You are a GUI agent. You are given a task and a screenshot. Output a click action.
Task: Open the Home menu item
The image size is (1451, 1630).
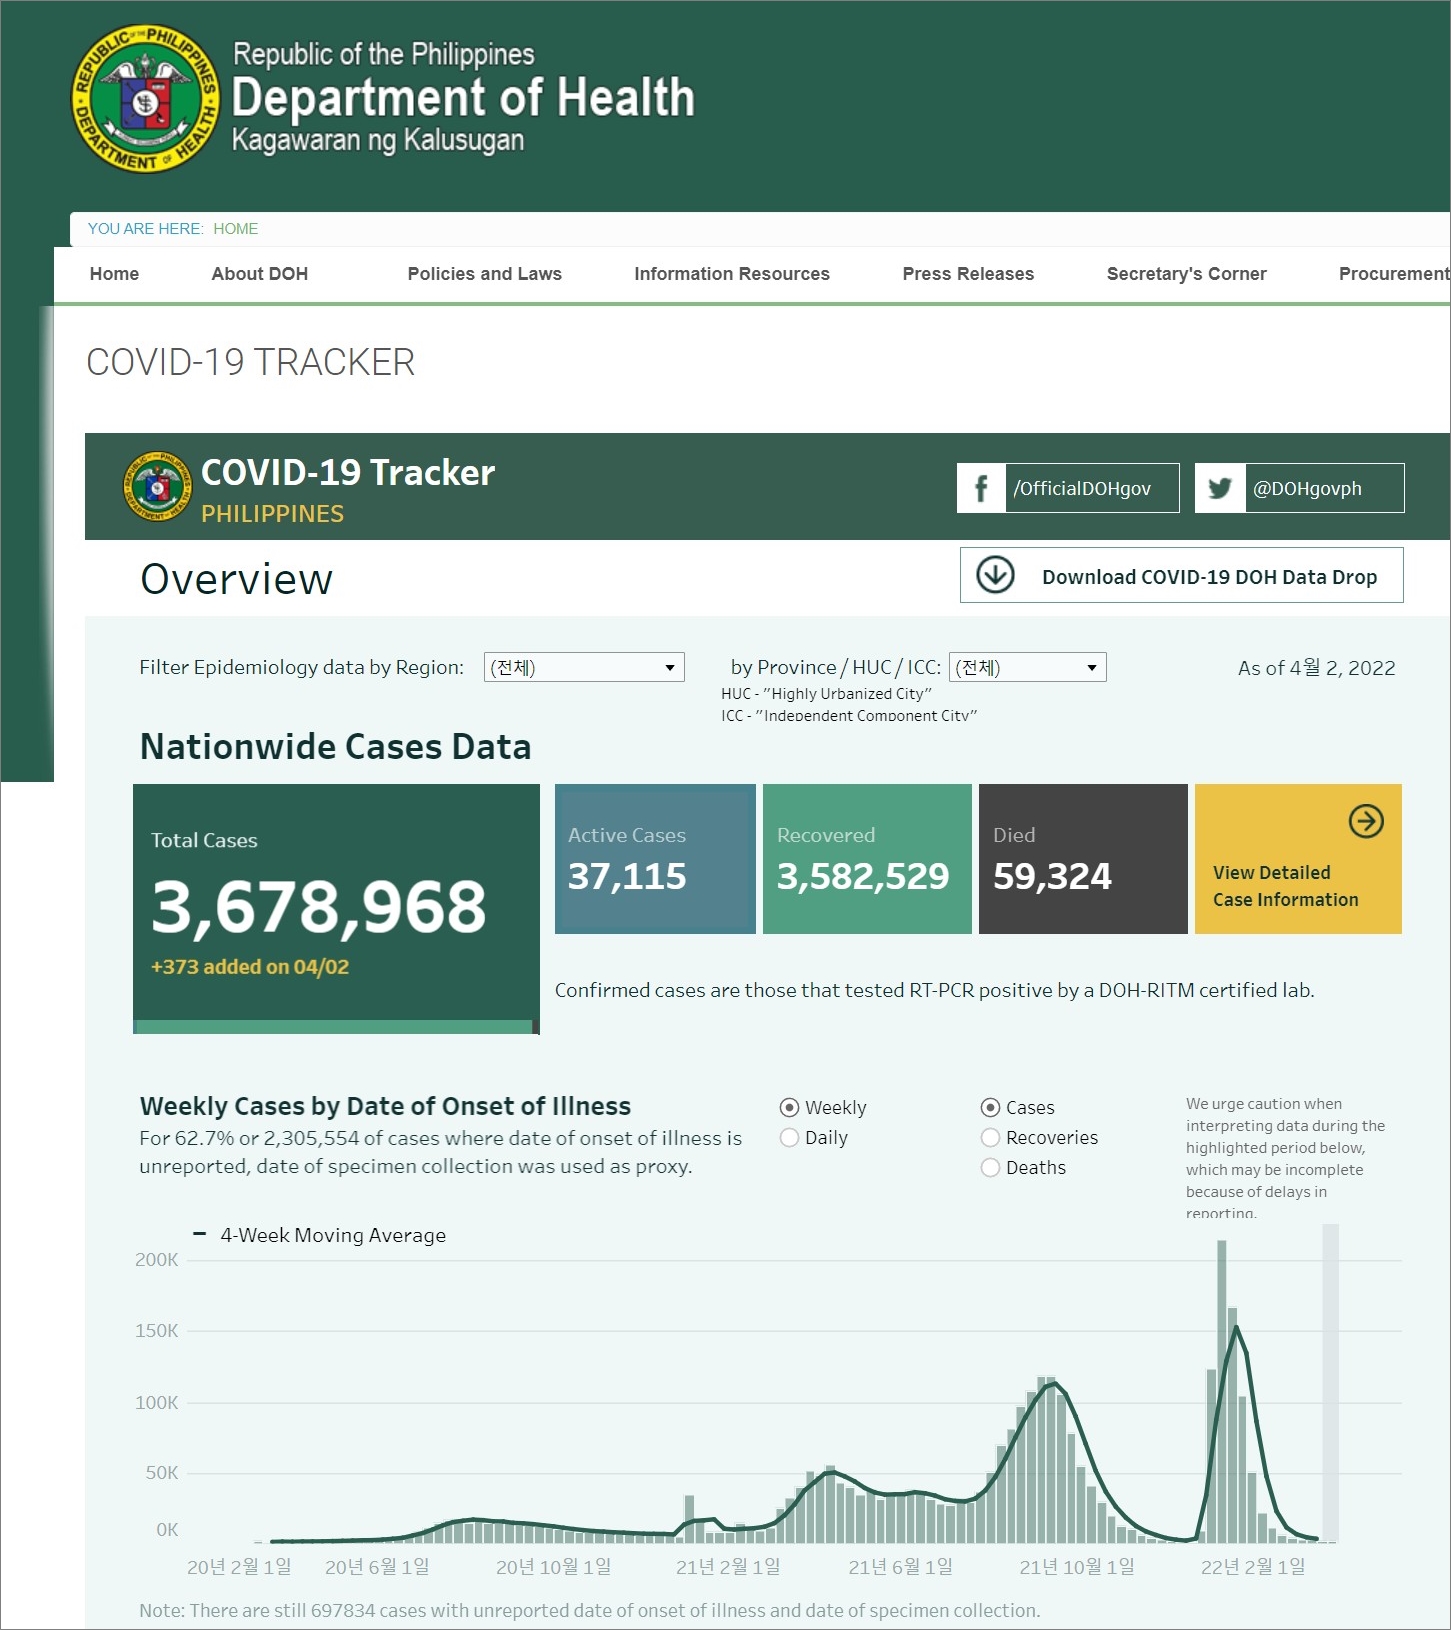(114, 274)
